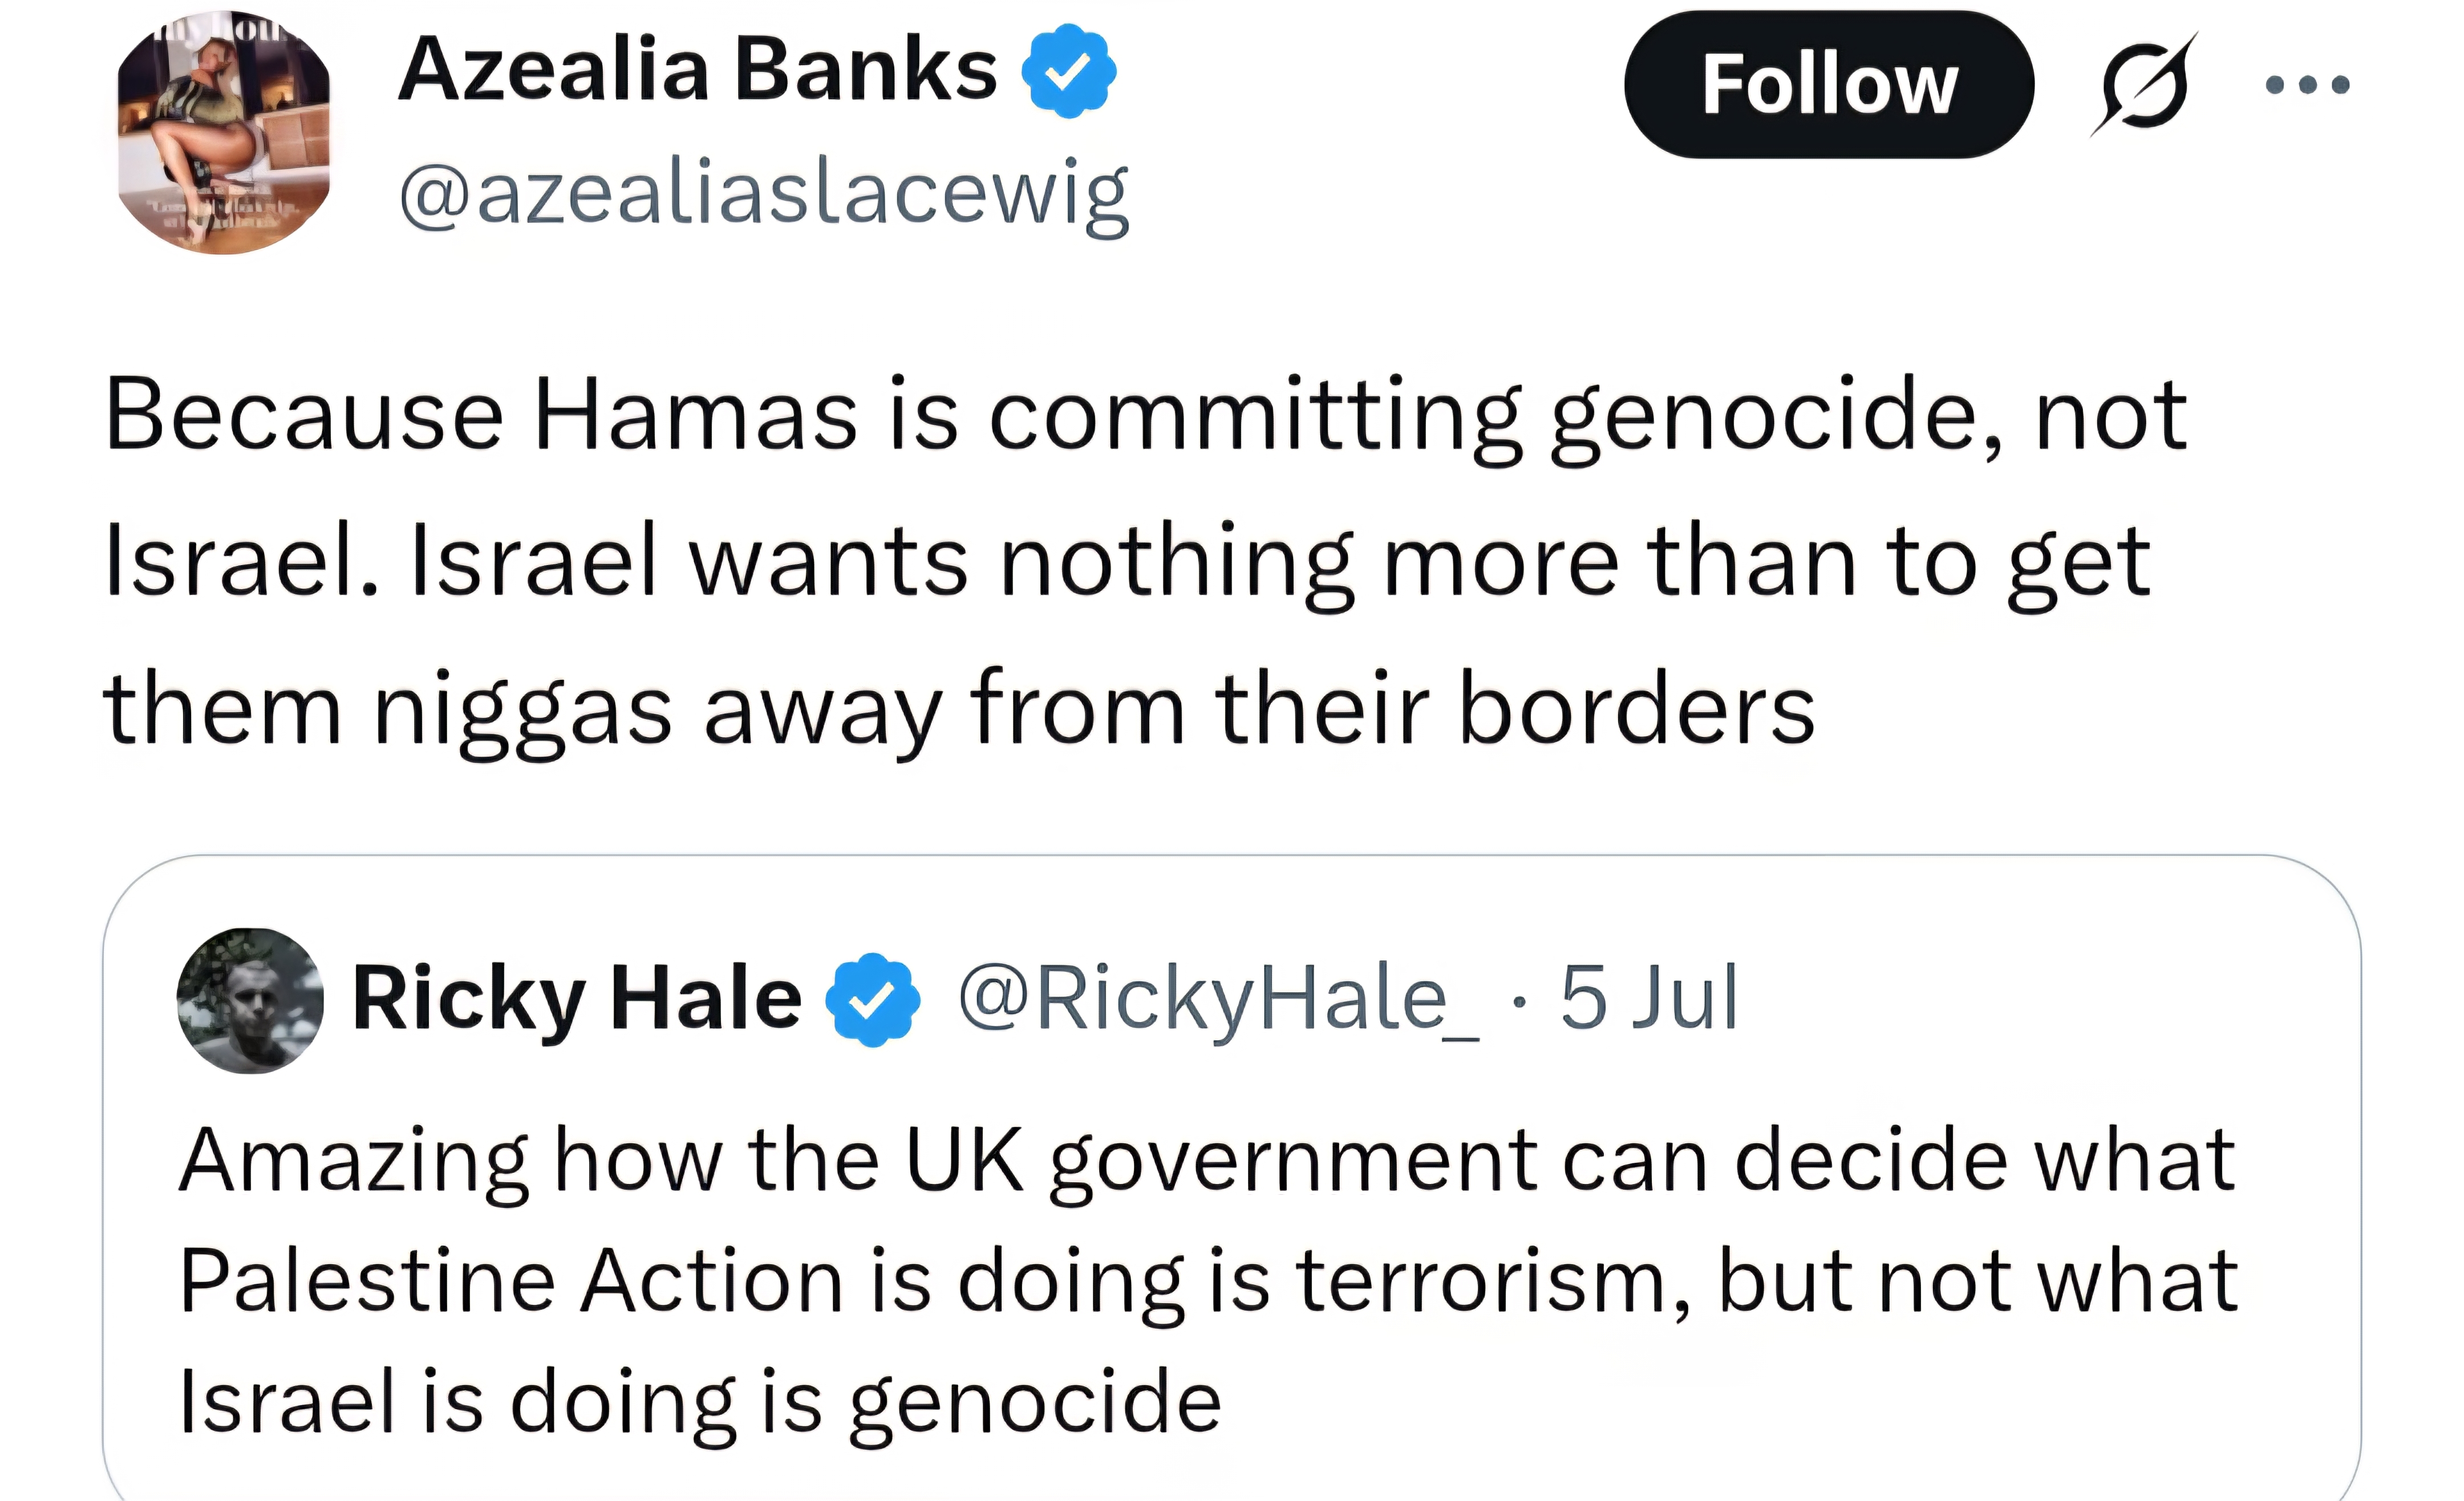Image resolution: width=2464 pixels, height=1501 pixels.
Task: Click the Ricky Hale display name
Action: coord(577,998)
